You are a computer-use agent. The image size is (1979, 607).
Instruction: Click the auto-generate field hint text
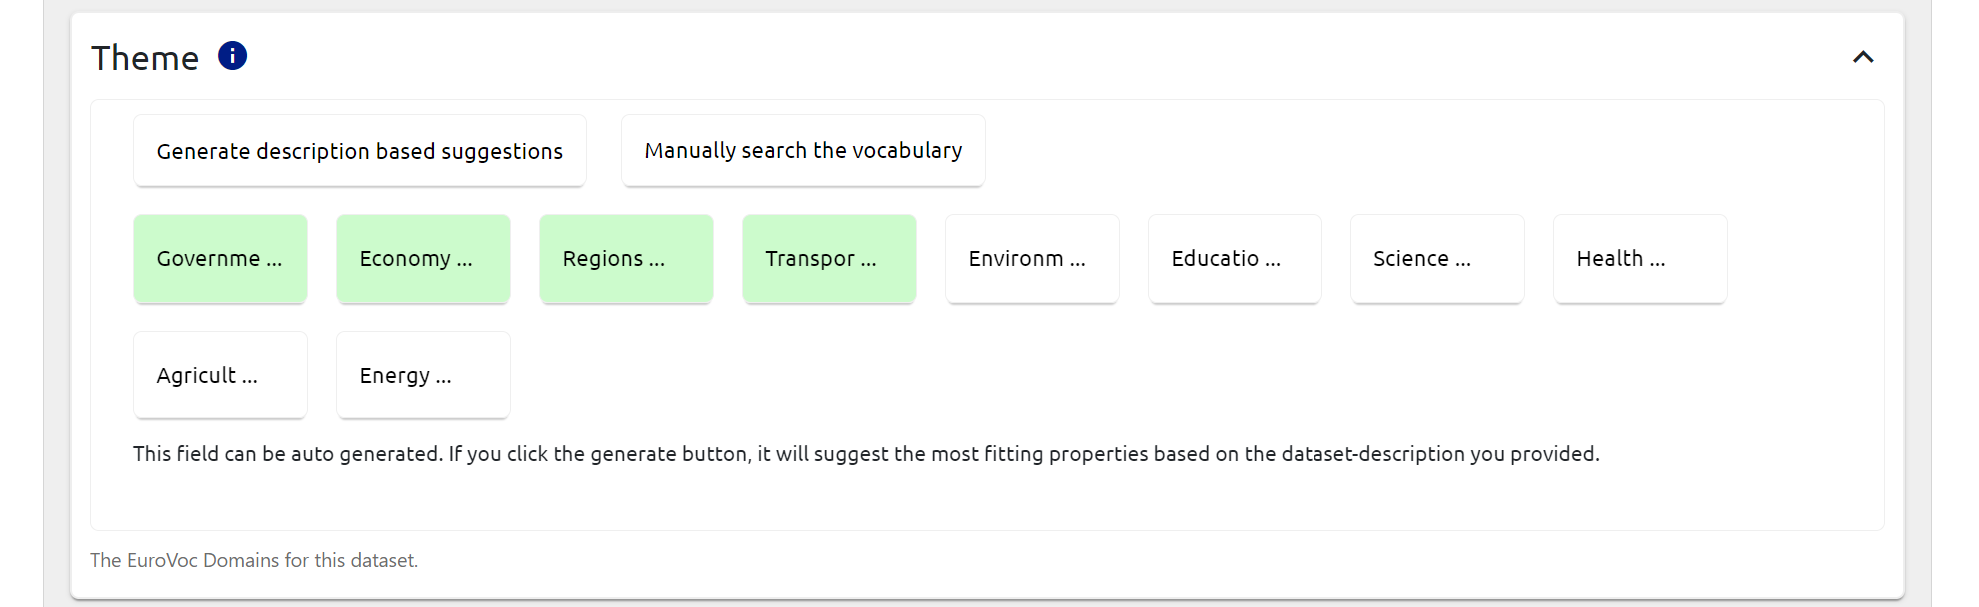866,454
